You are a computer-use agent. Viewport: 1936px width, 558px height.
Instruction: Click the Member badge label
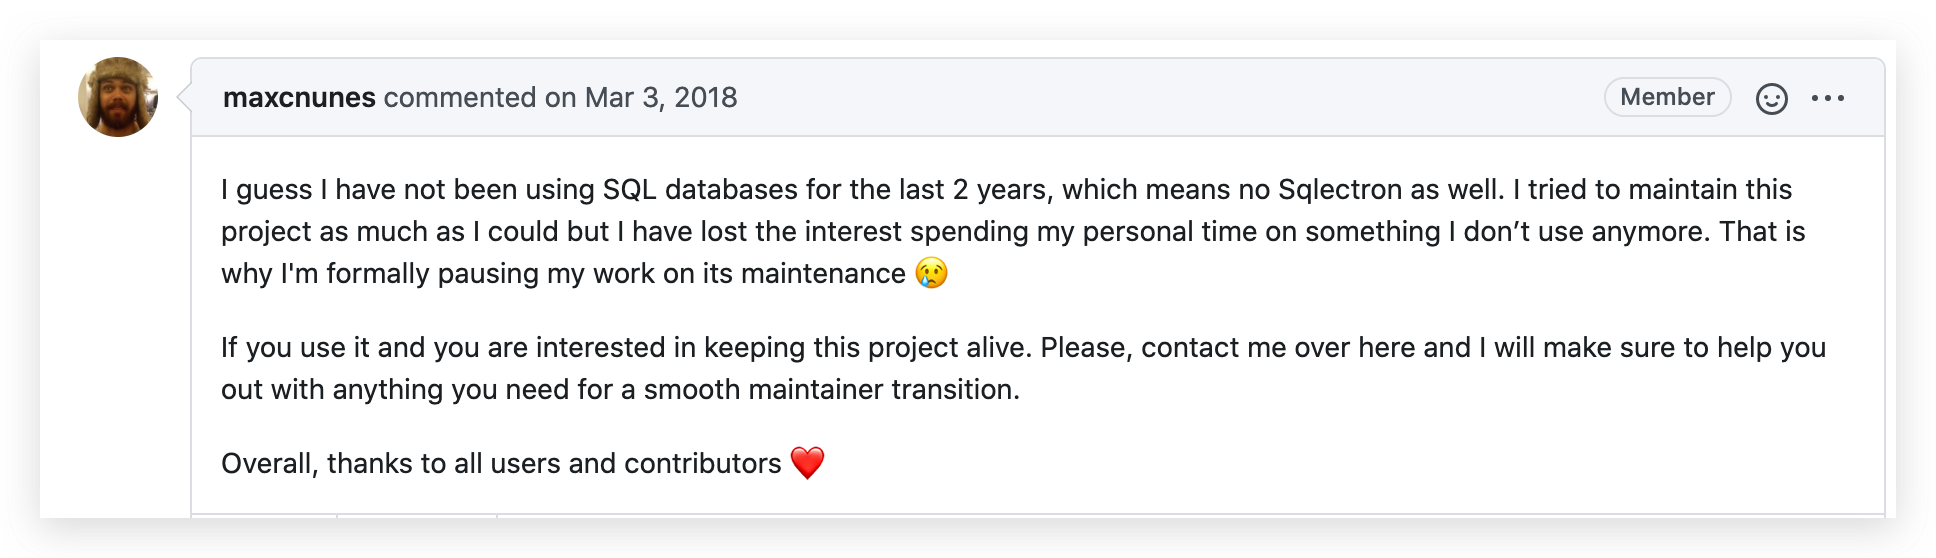(1667, 97)
